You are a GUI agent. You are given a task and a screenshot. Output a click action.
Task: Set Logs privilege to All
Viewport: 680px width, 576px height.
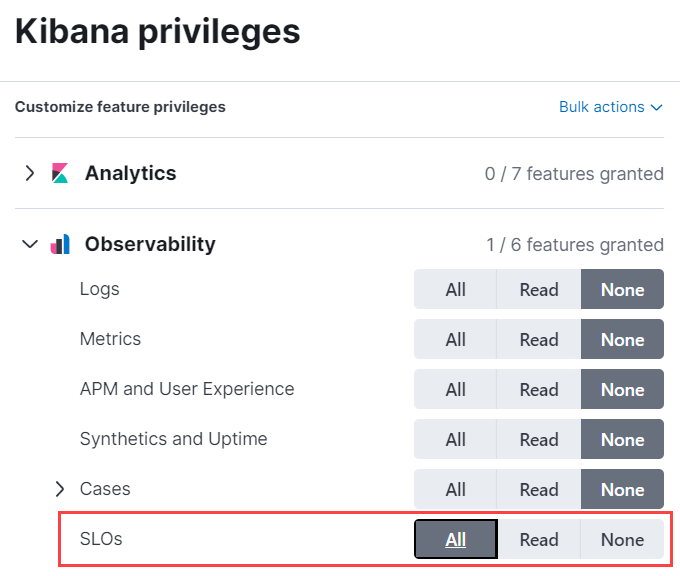point(456,290)
